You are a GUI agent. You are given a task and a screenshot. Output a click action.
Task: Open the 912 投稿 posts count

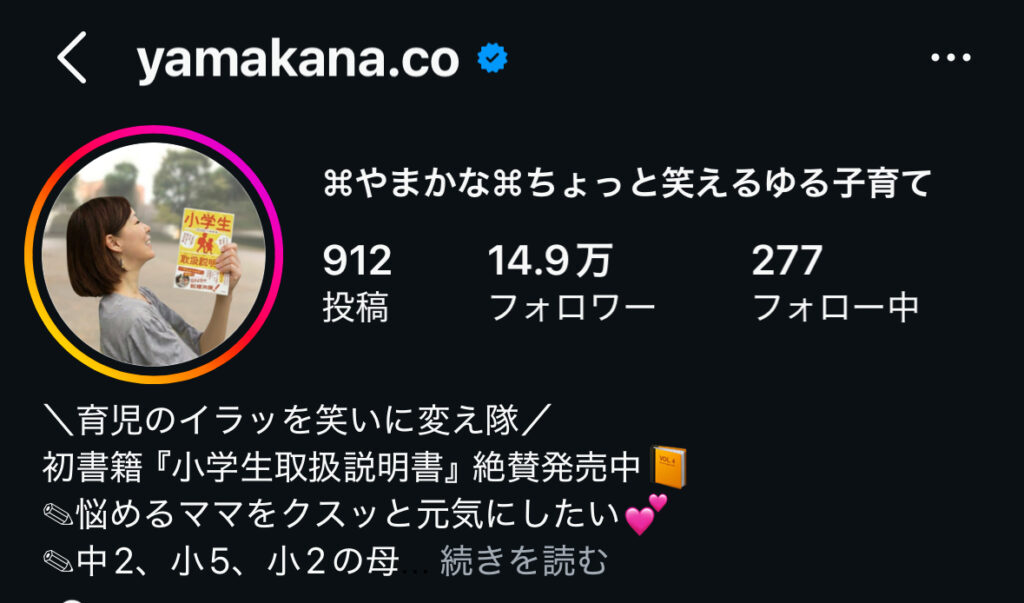(x=357, y=283)
